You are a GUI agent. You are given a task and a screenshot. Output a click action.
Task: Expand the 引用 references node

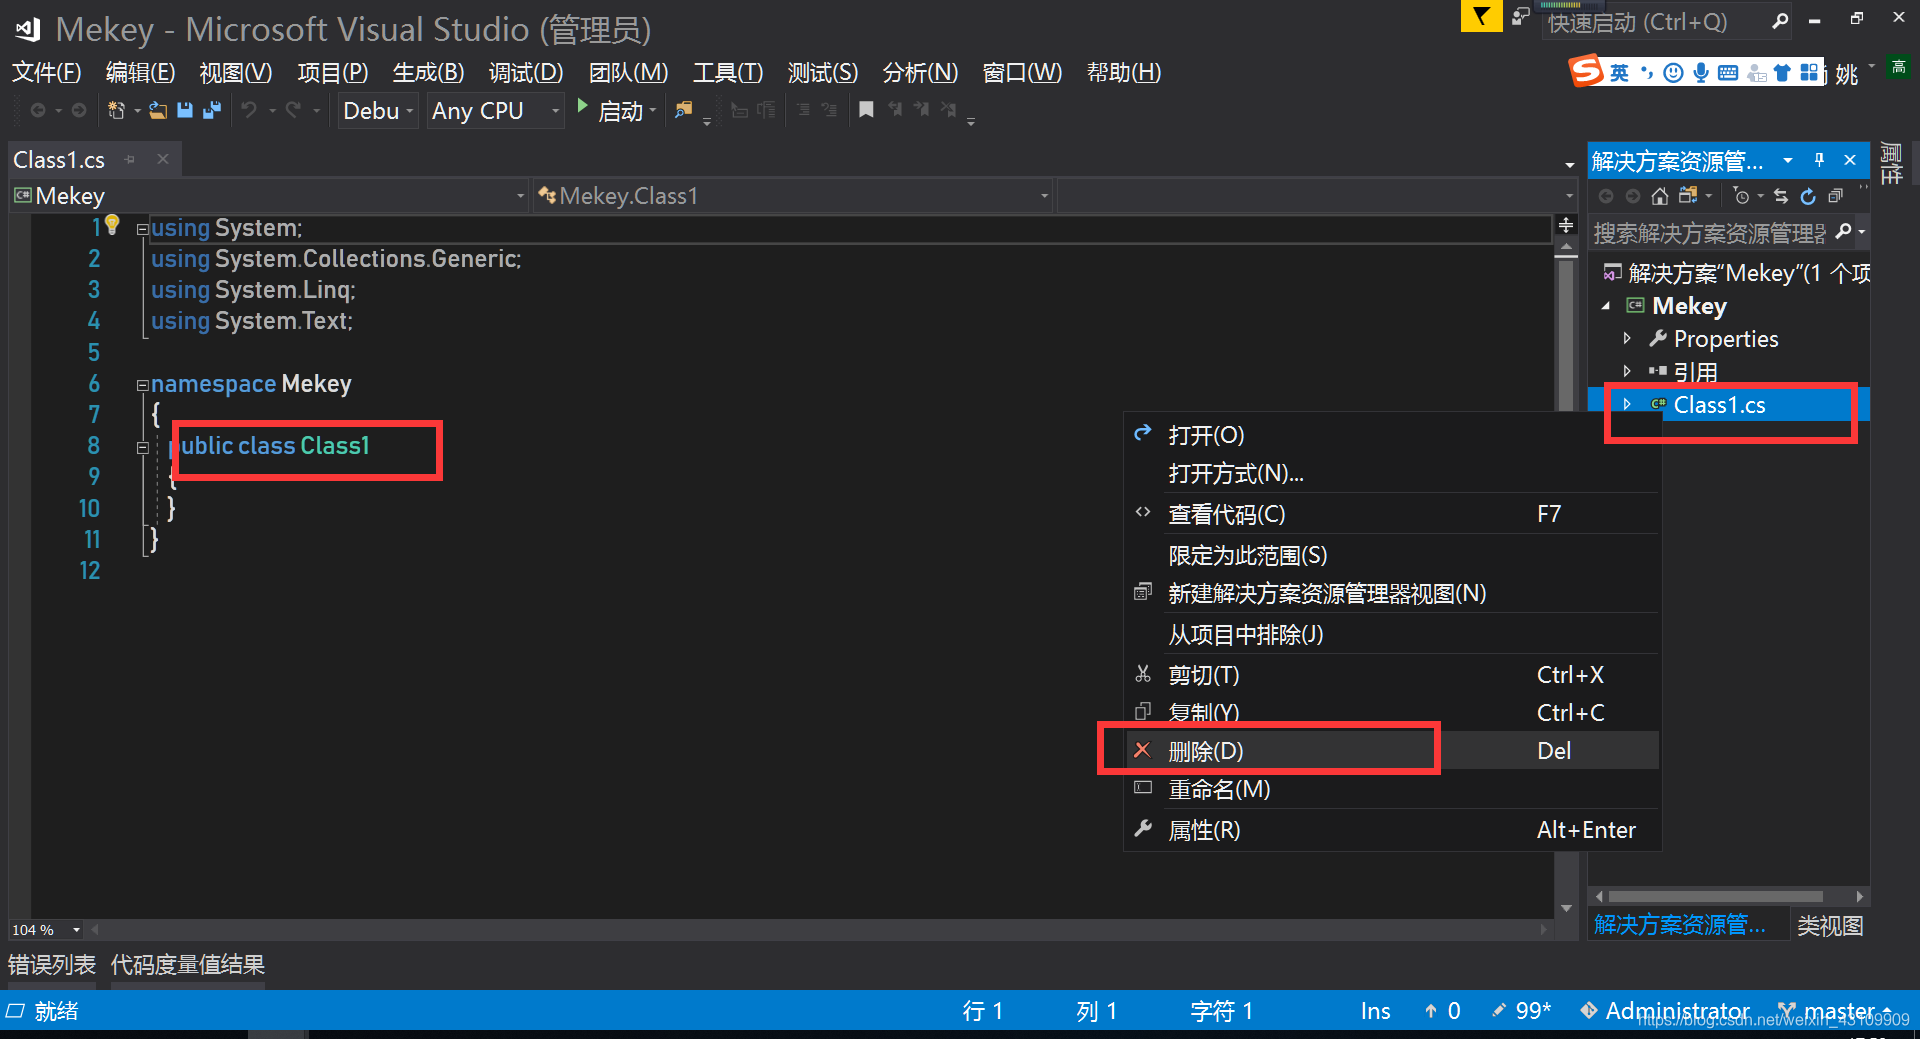click(x=1627, y=371)
